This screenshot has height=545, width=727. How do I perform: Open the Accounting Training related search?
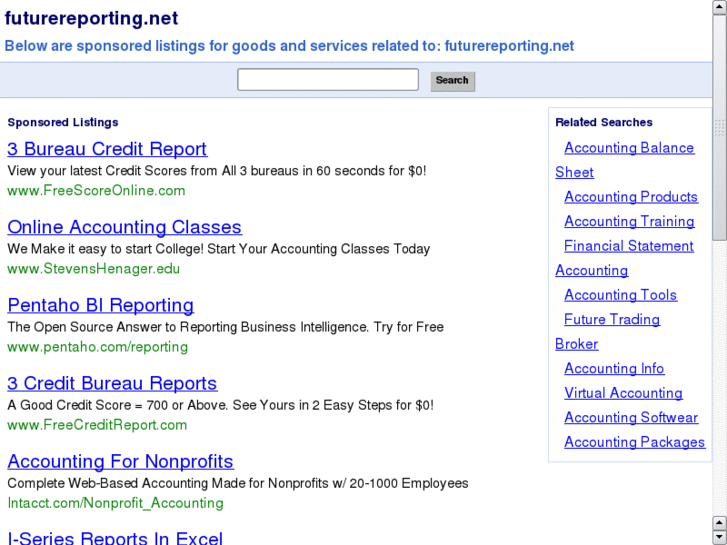click(x=629, y=221)
